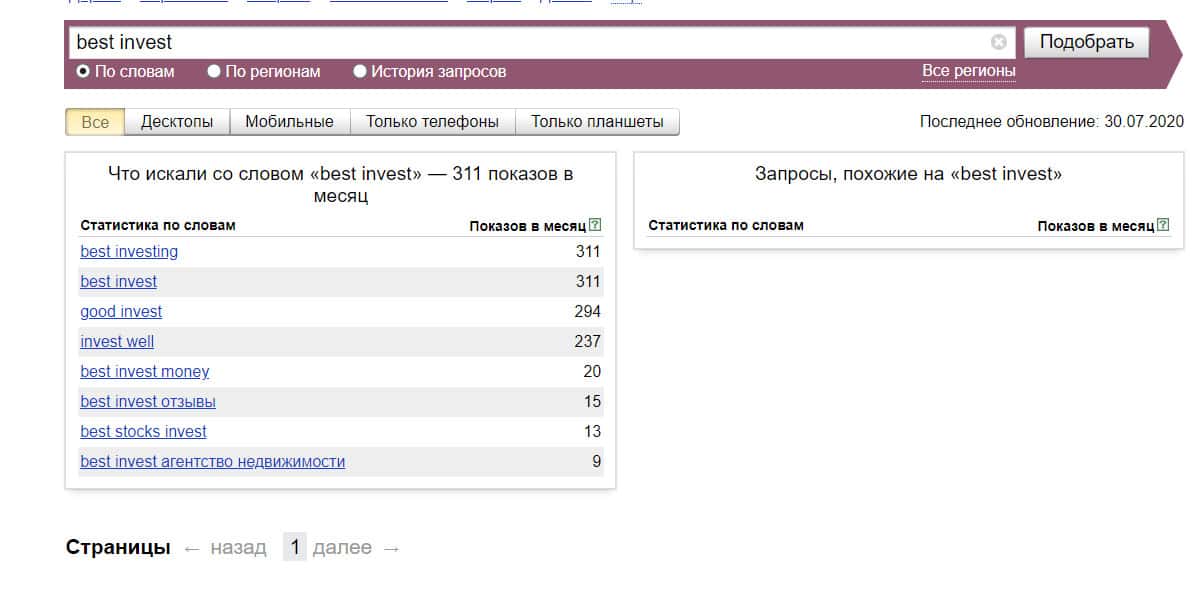Clear the search field with the X icon
The height and width of the screenshot is (611, 1201).
tap(998, 42)
